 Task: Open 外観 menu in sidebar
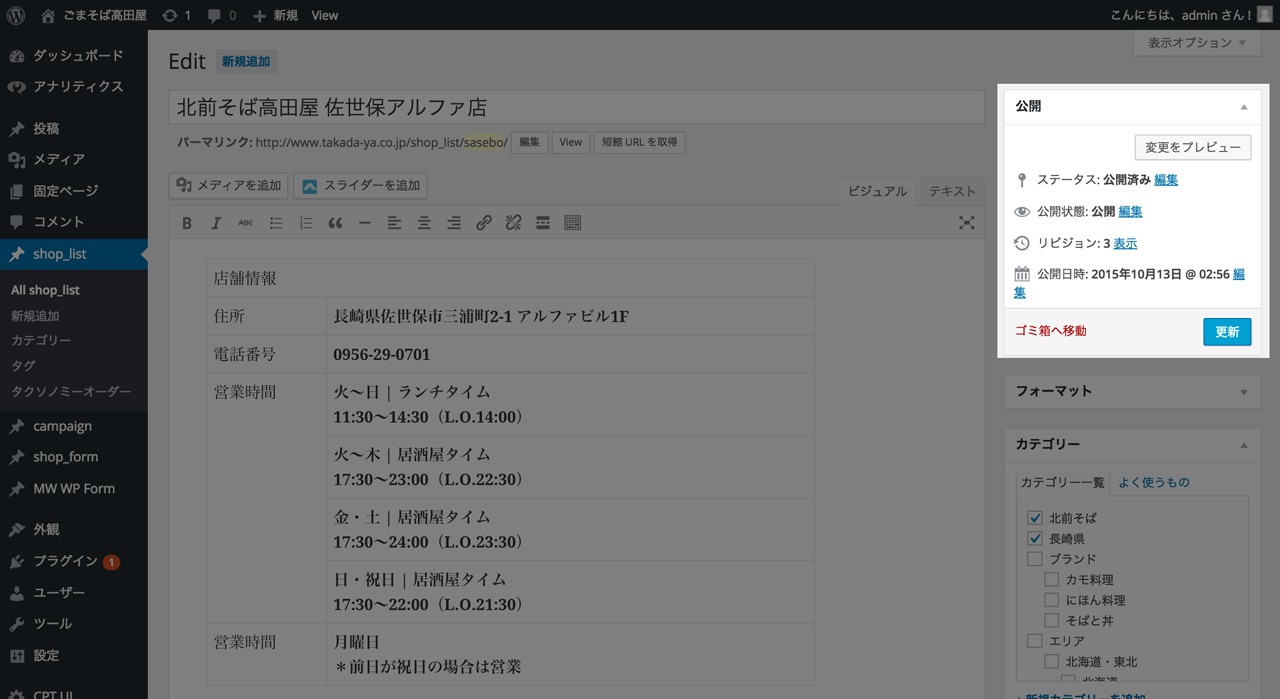(x=74, y=530)
